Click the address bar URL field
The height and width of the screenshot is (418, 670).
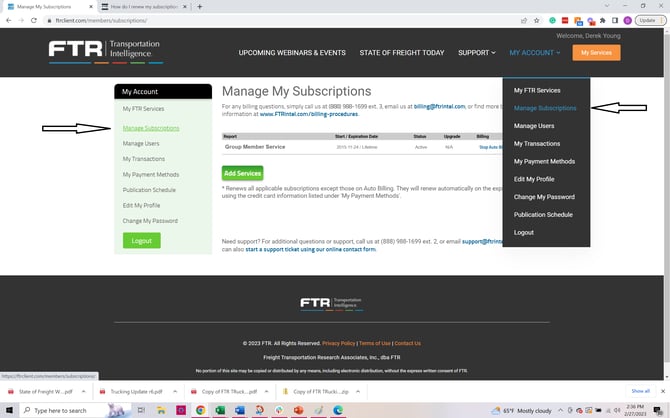click(x=282, y=20)
